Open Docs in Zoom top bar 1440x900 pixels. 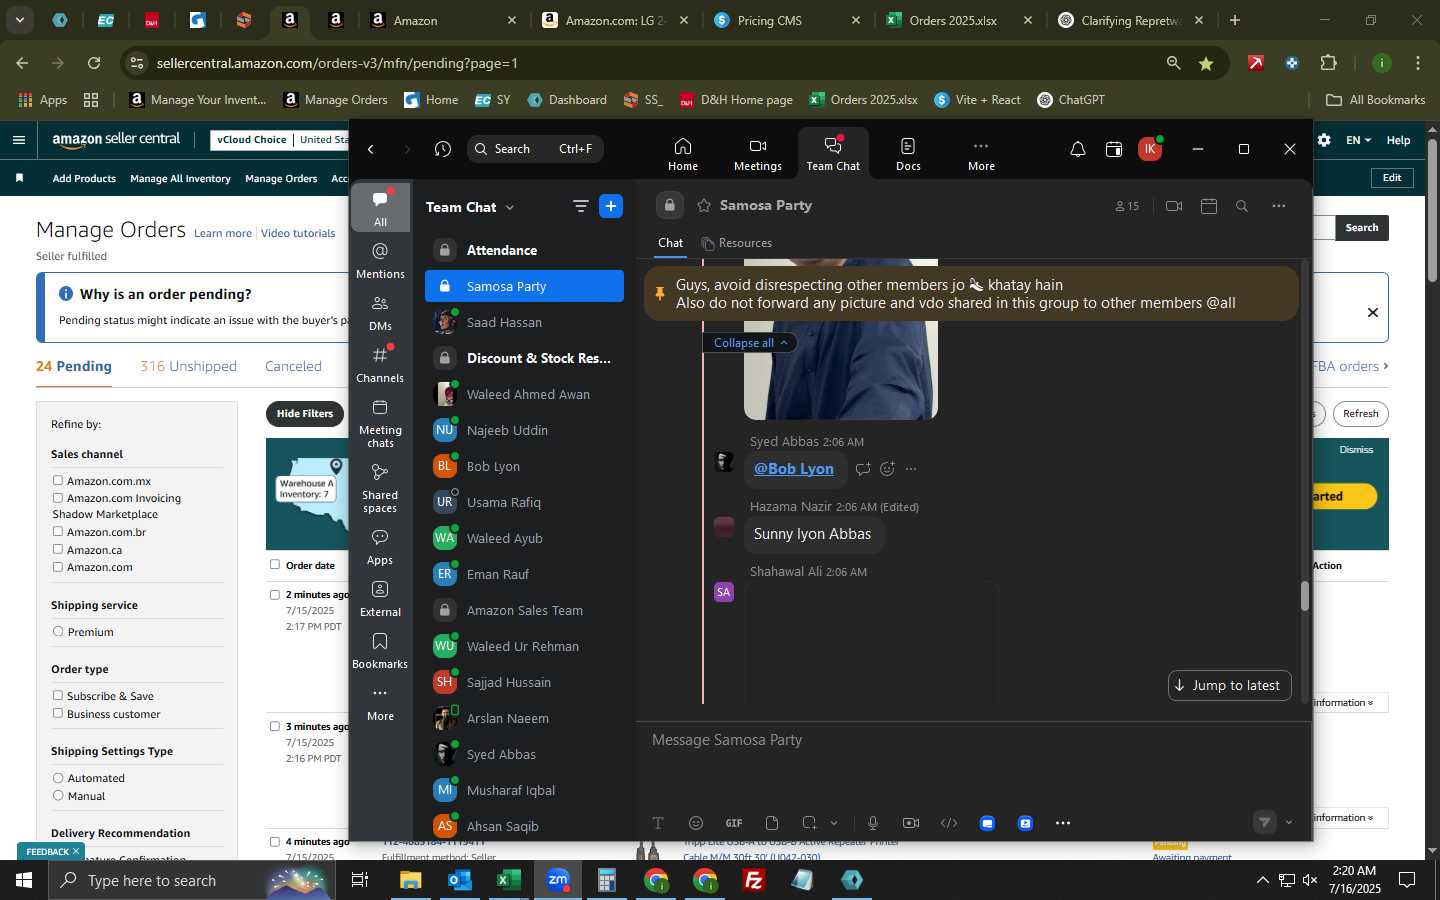click(908, 153)
